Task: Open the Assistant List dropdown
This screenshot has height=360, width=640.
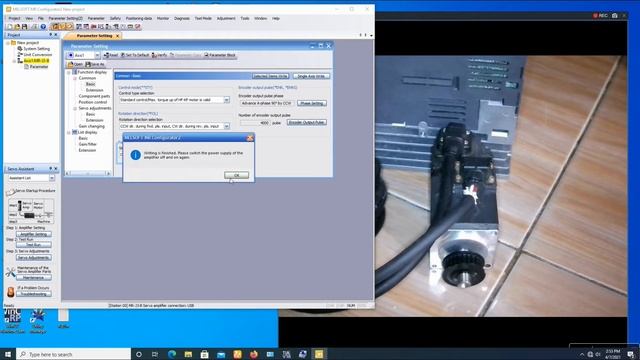Action: (52, 178)
